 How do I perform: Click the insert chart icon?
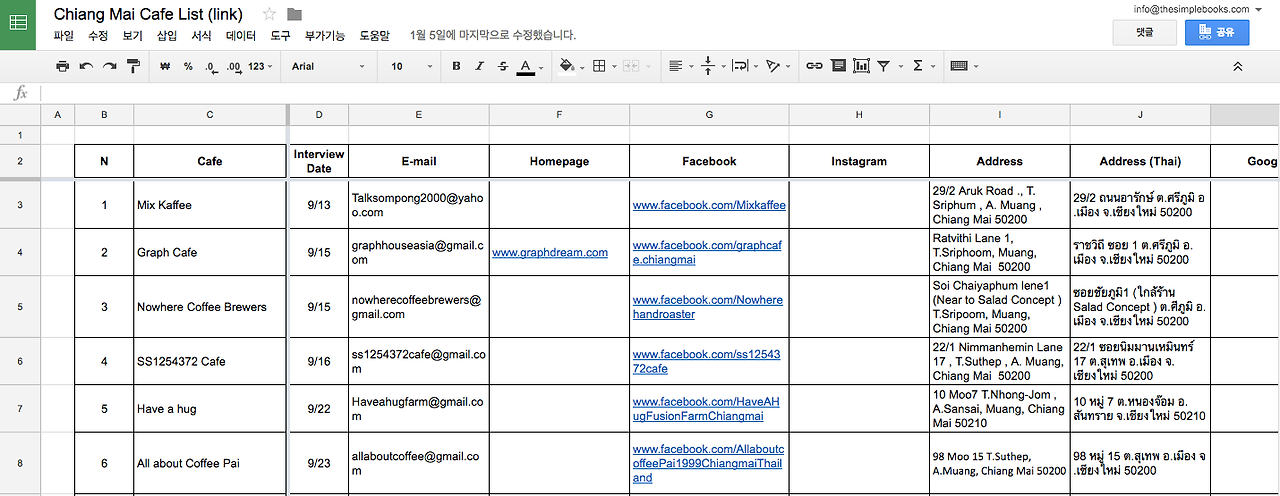coord(861,66)
